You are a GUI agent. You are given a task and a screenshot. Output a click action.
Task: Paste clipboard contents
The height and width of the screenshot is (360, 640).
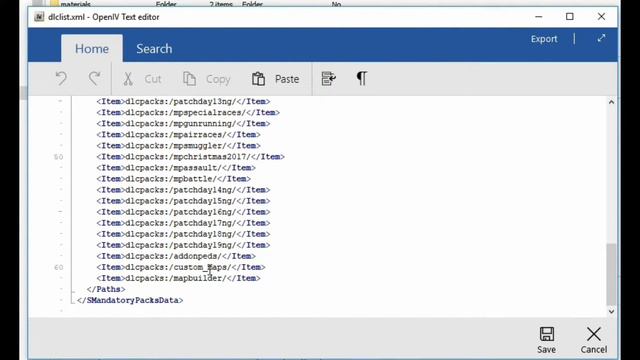coord(275,79)
